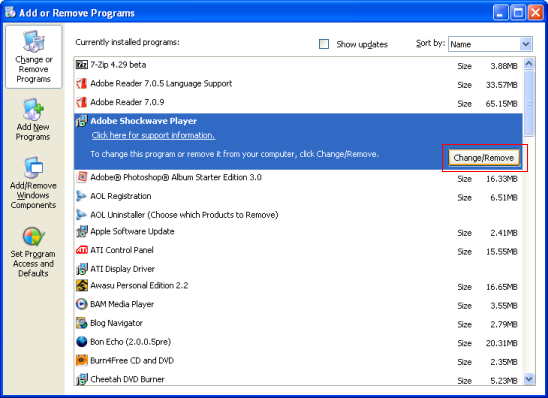Click the 33.57MB size value

[x=502, y=85]
